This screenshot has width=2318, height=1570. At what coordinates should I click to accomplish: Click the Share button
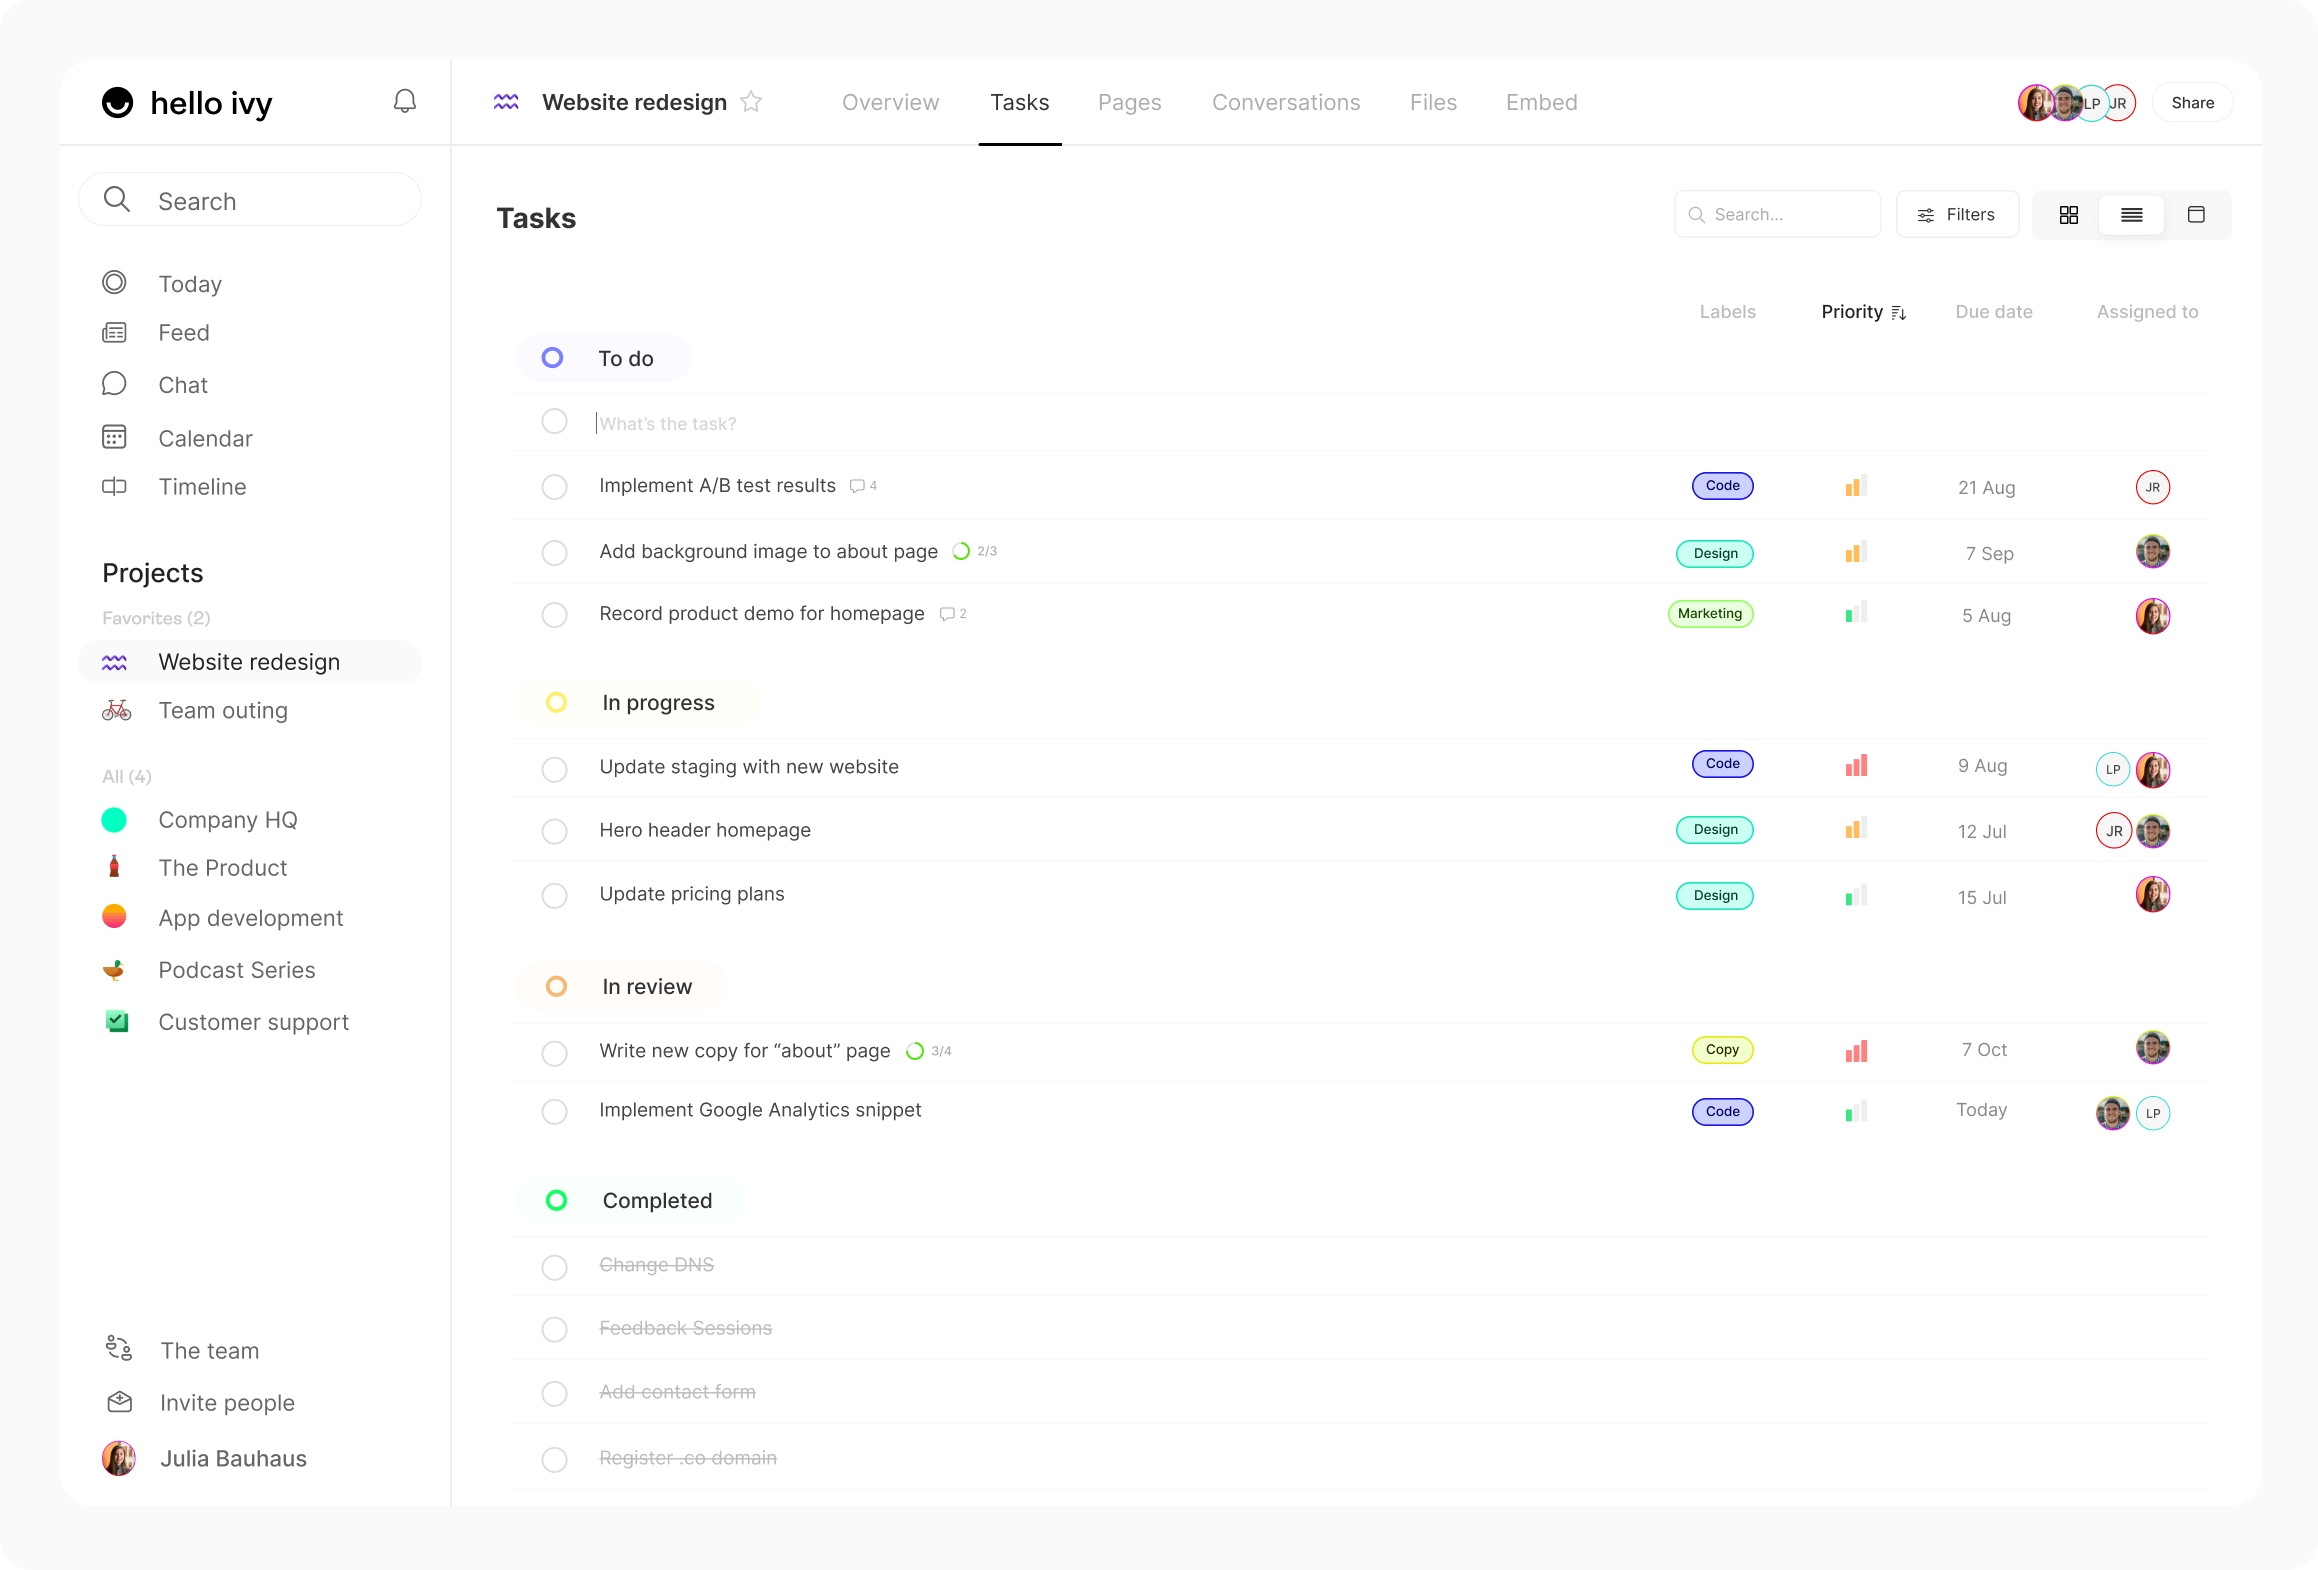pyautogui.click(x=2192, y=103)
